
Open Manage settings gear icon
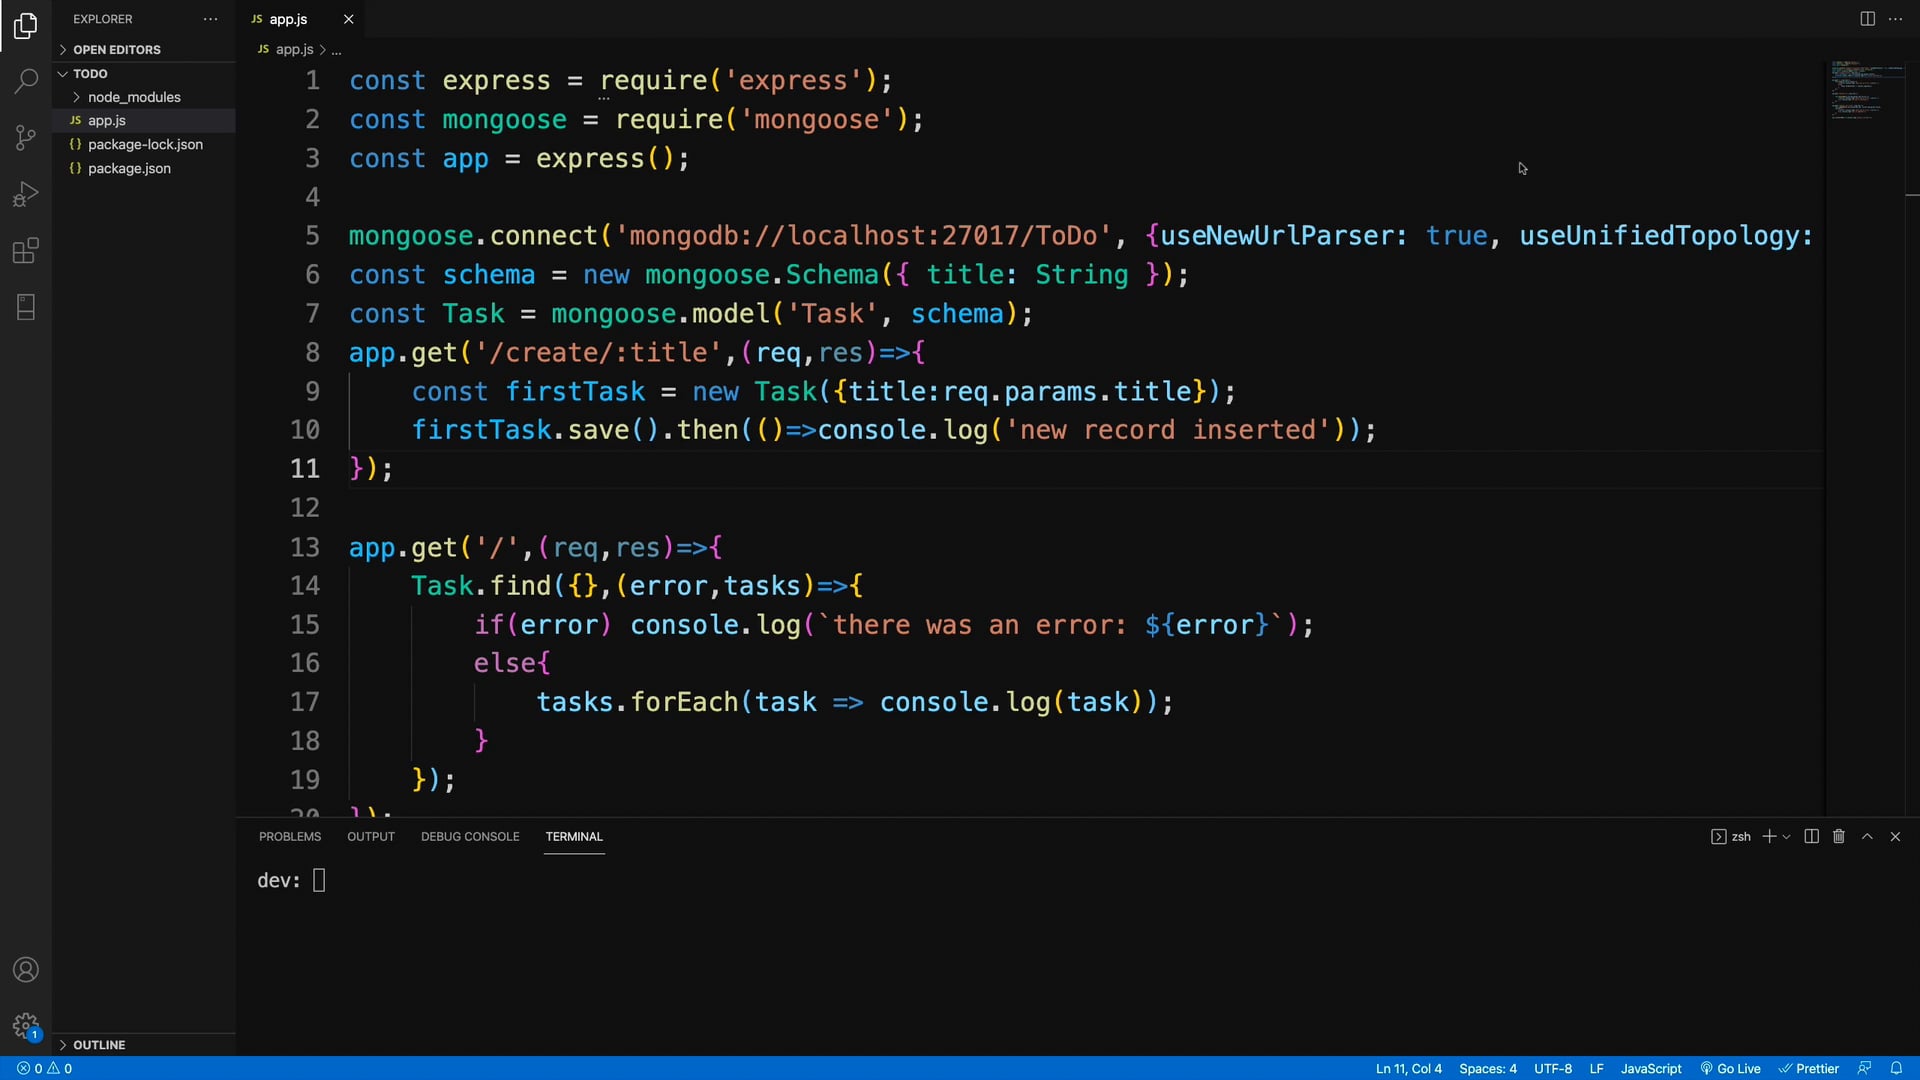coord(24,1025)
